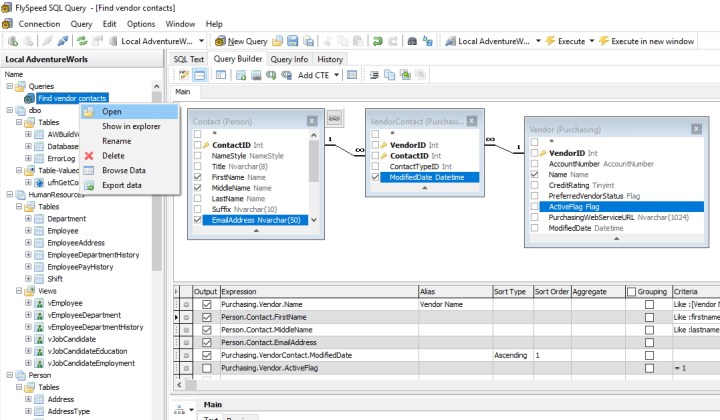Click the green refresh connection icon
720x420 pixels.
pos(82,41)
